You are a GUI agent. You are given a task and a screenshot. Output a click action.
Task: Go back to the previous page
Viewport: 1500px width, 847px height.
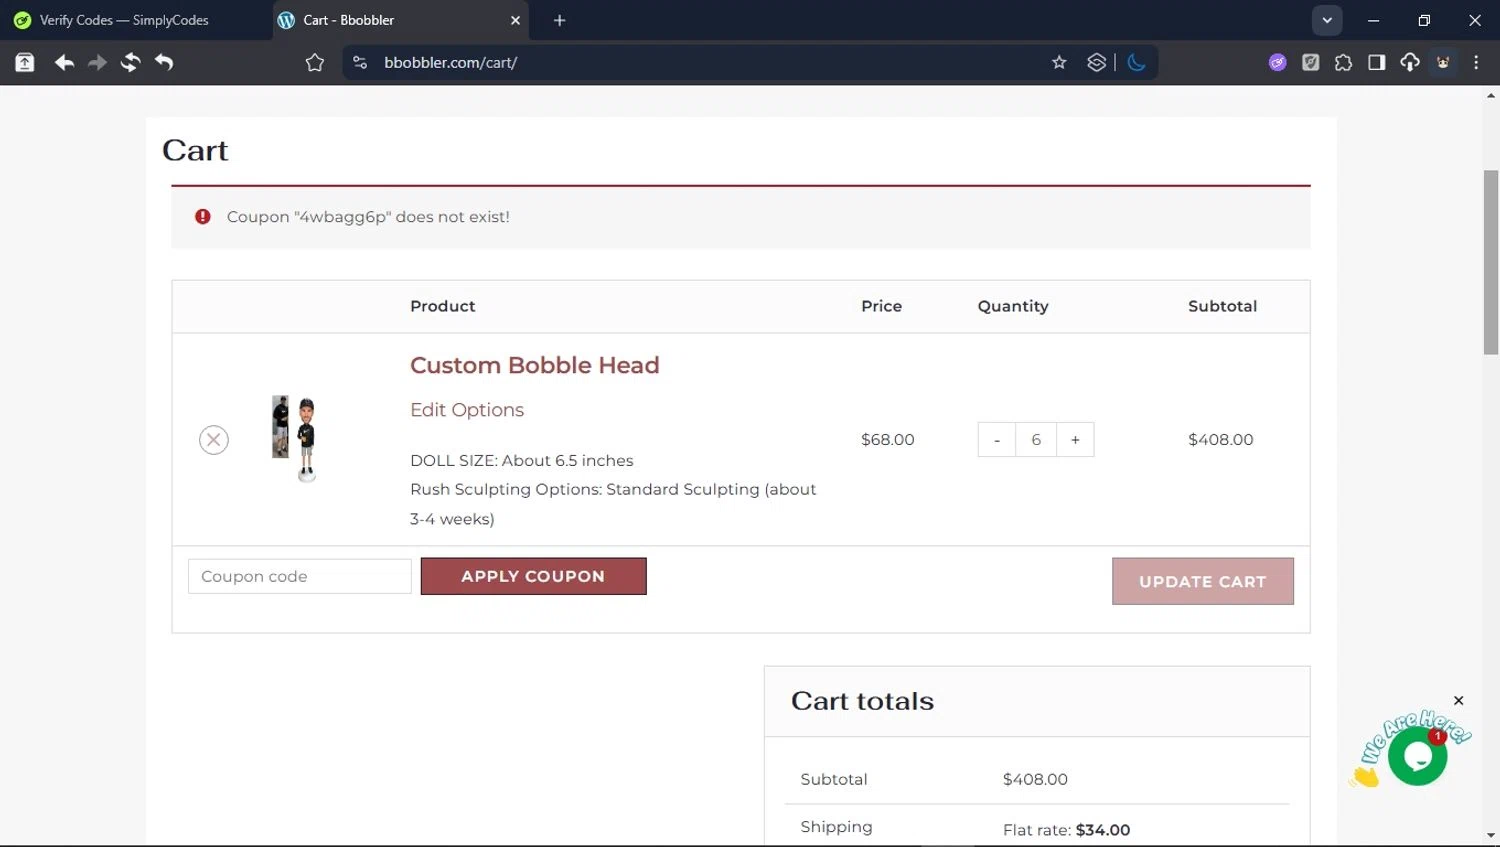pyautogui.click(x=64, y=62)
